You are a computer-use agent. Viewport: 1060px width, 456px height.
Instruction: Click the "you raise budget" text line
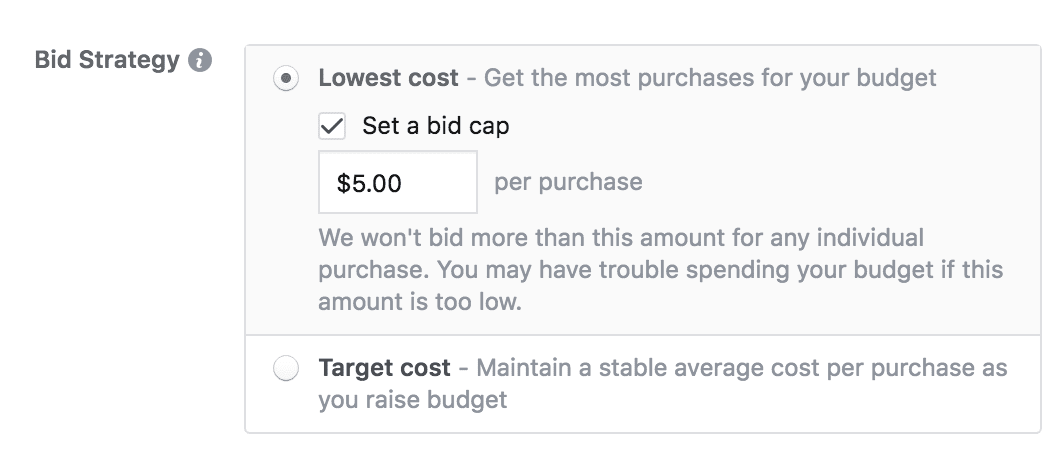point(412,400)
